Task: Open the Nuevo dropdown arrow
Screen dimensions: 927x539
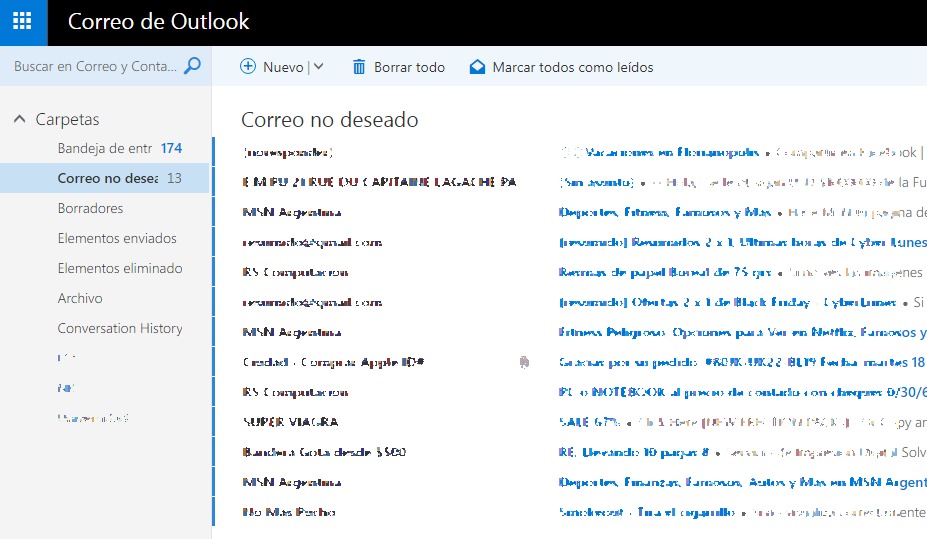Action: tap(319, 66)
